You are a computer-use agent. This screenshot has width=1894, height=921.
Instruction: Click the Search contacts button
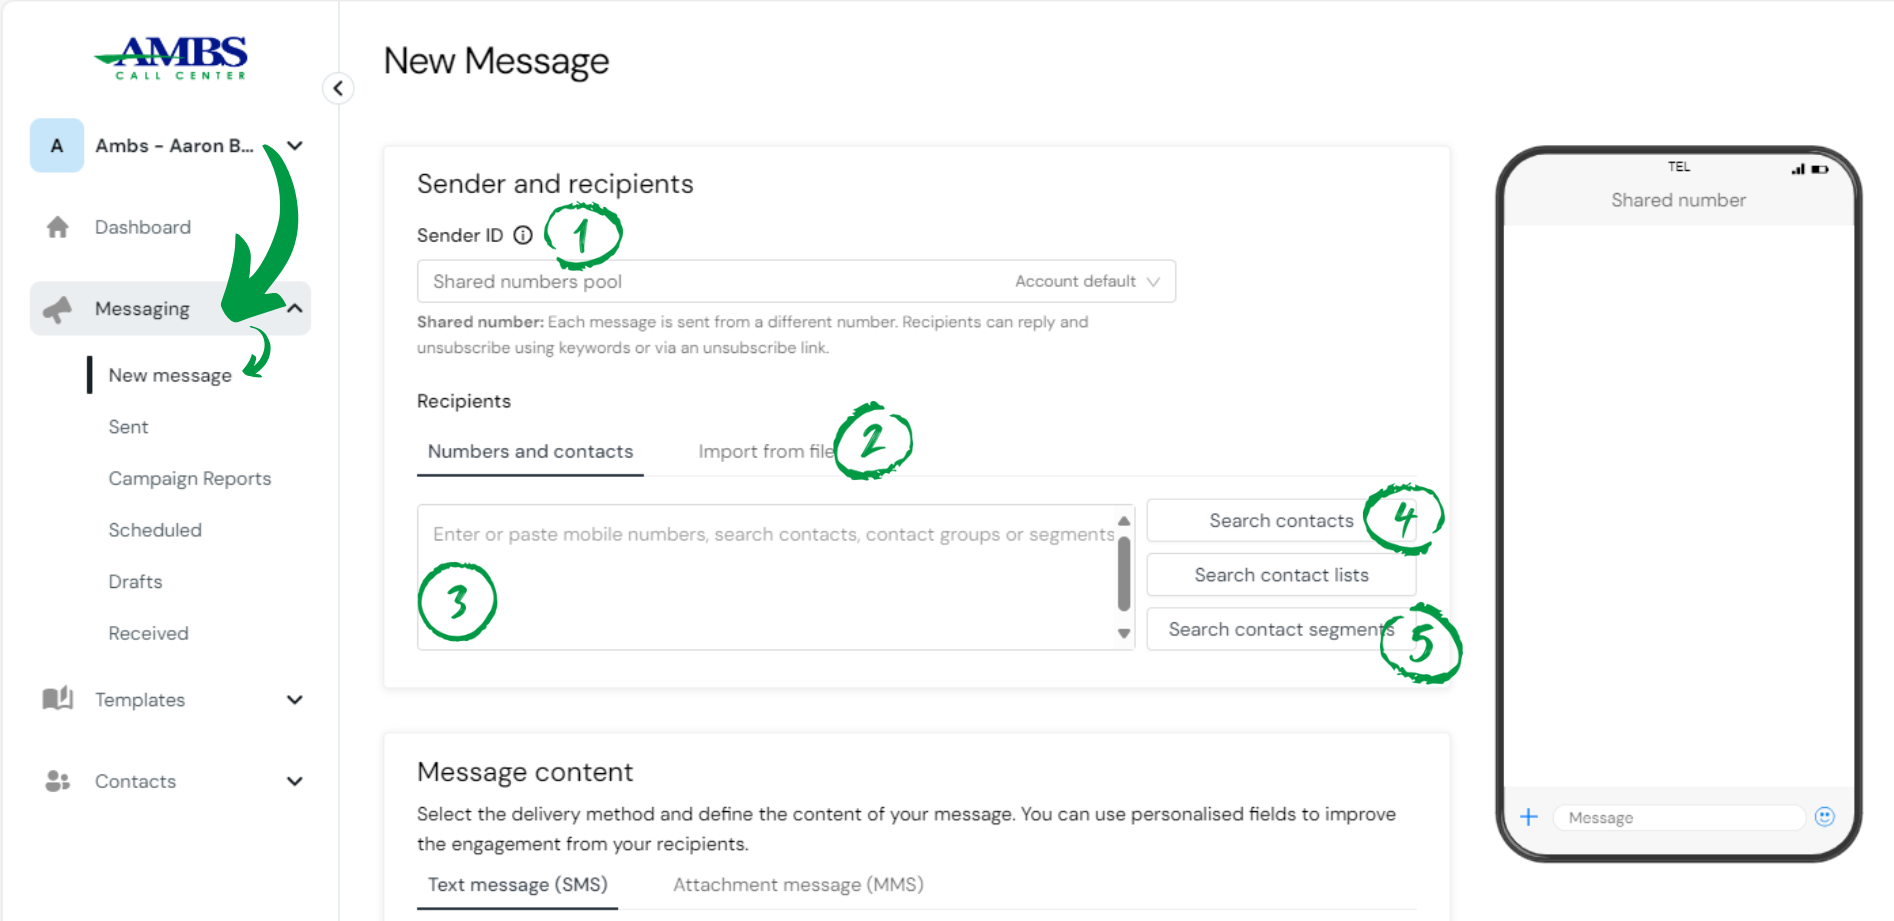[x=1281, y=521]
